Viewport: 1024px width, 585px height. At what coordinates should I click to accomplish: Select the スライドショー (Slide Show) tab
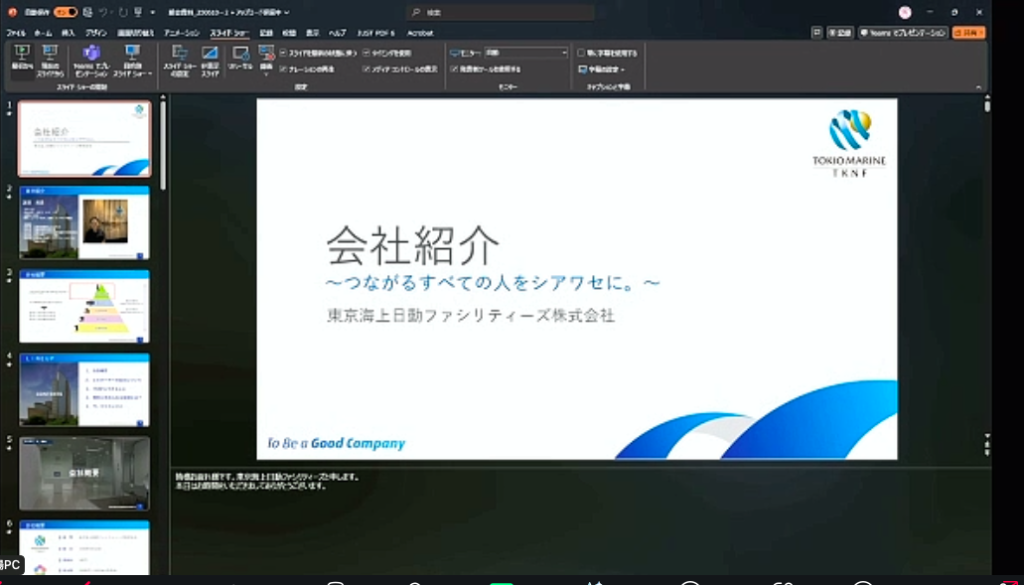point(230,33)
